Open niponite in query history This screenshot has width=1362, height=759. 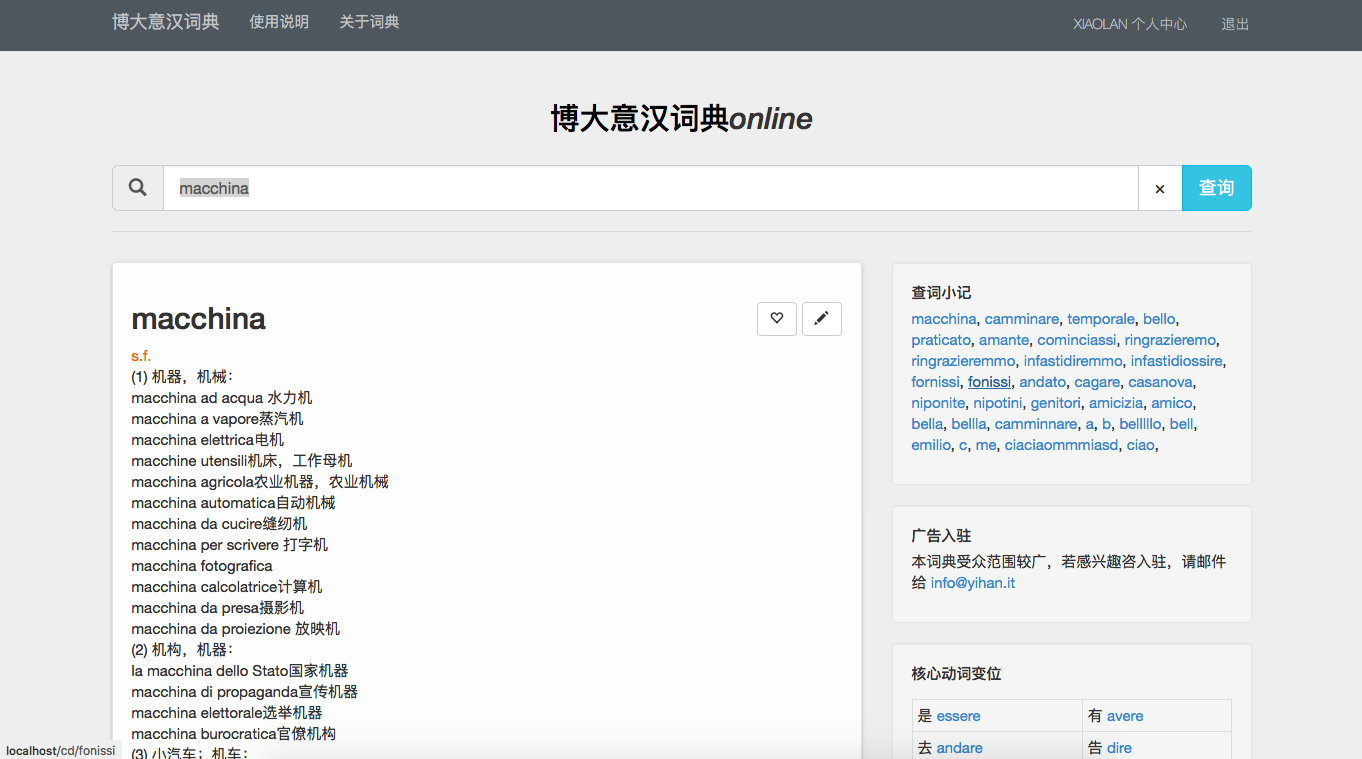938,403
